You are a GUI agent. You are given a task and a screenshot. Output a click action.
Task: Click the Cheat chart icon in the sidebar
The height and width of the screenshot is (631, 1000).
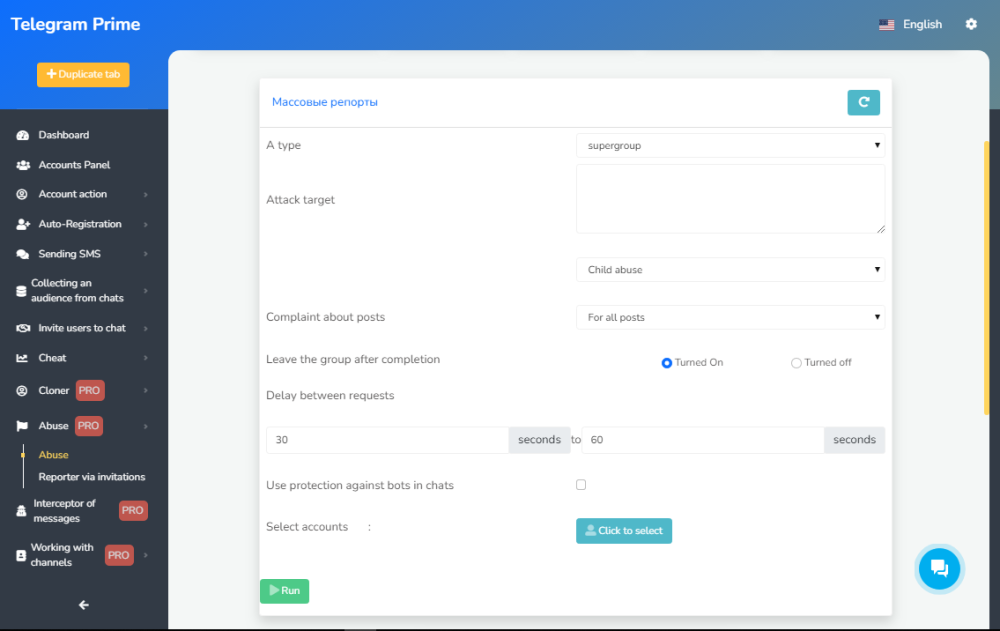point(23,358)
